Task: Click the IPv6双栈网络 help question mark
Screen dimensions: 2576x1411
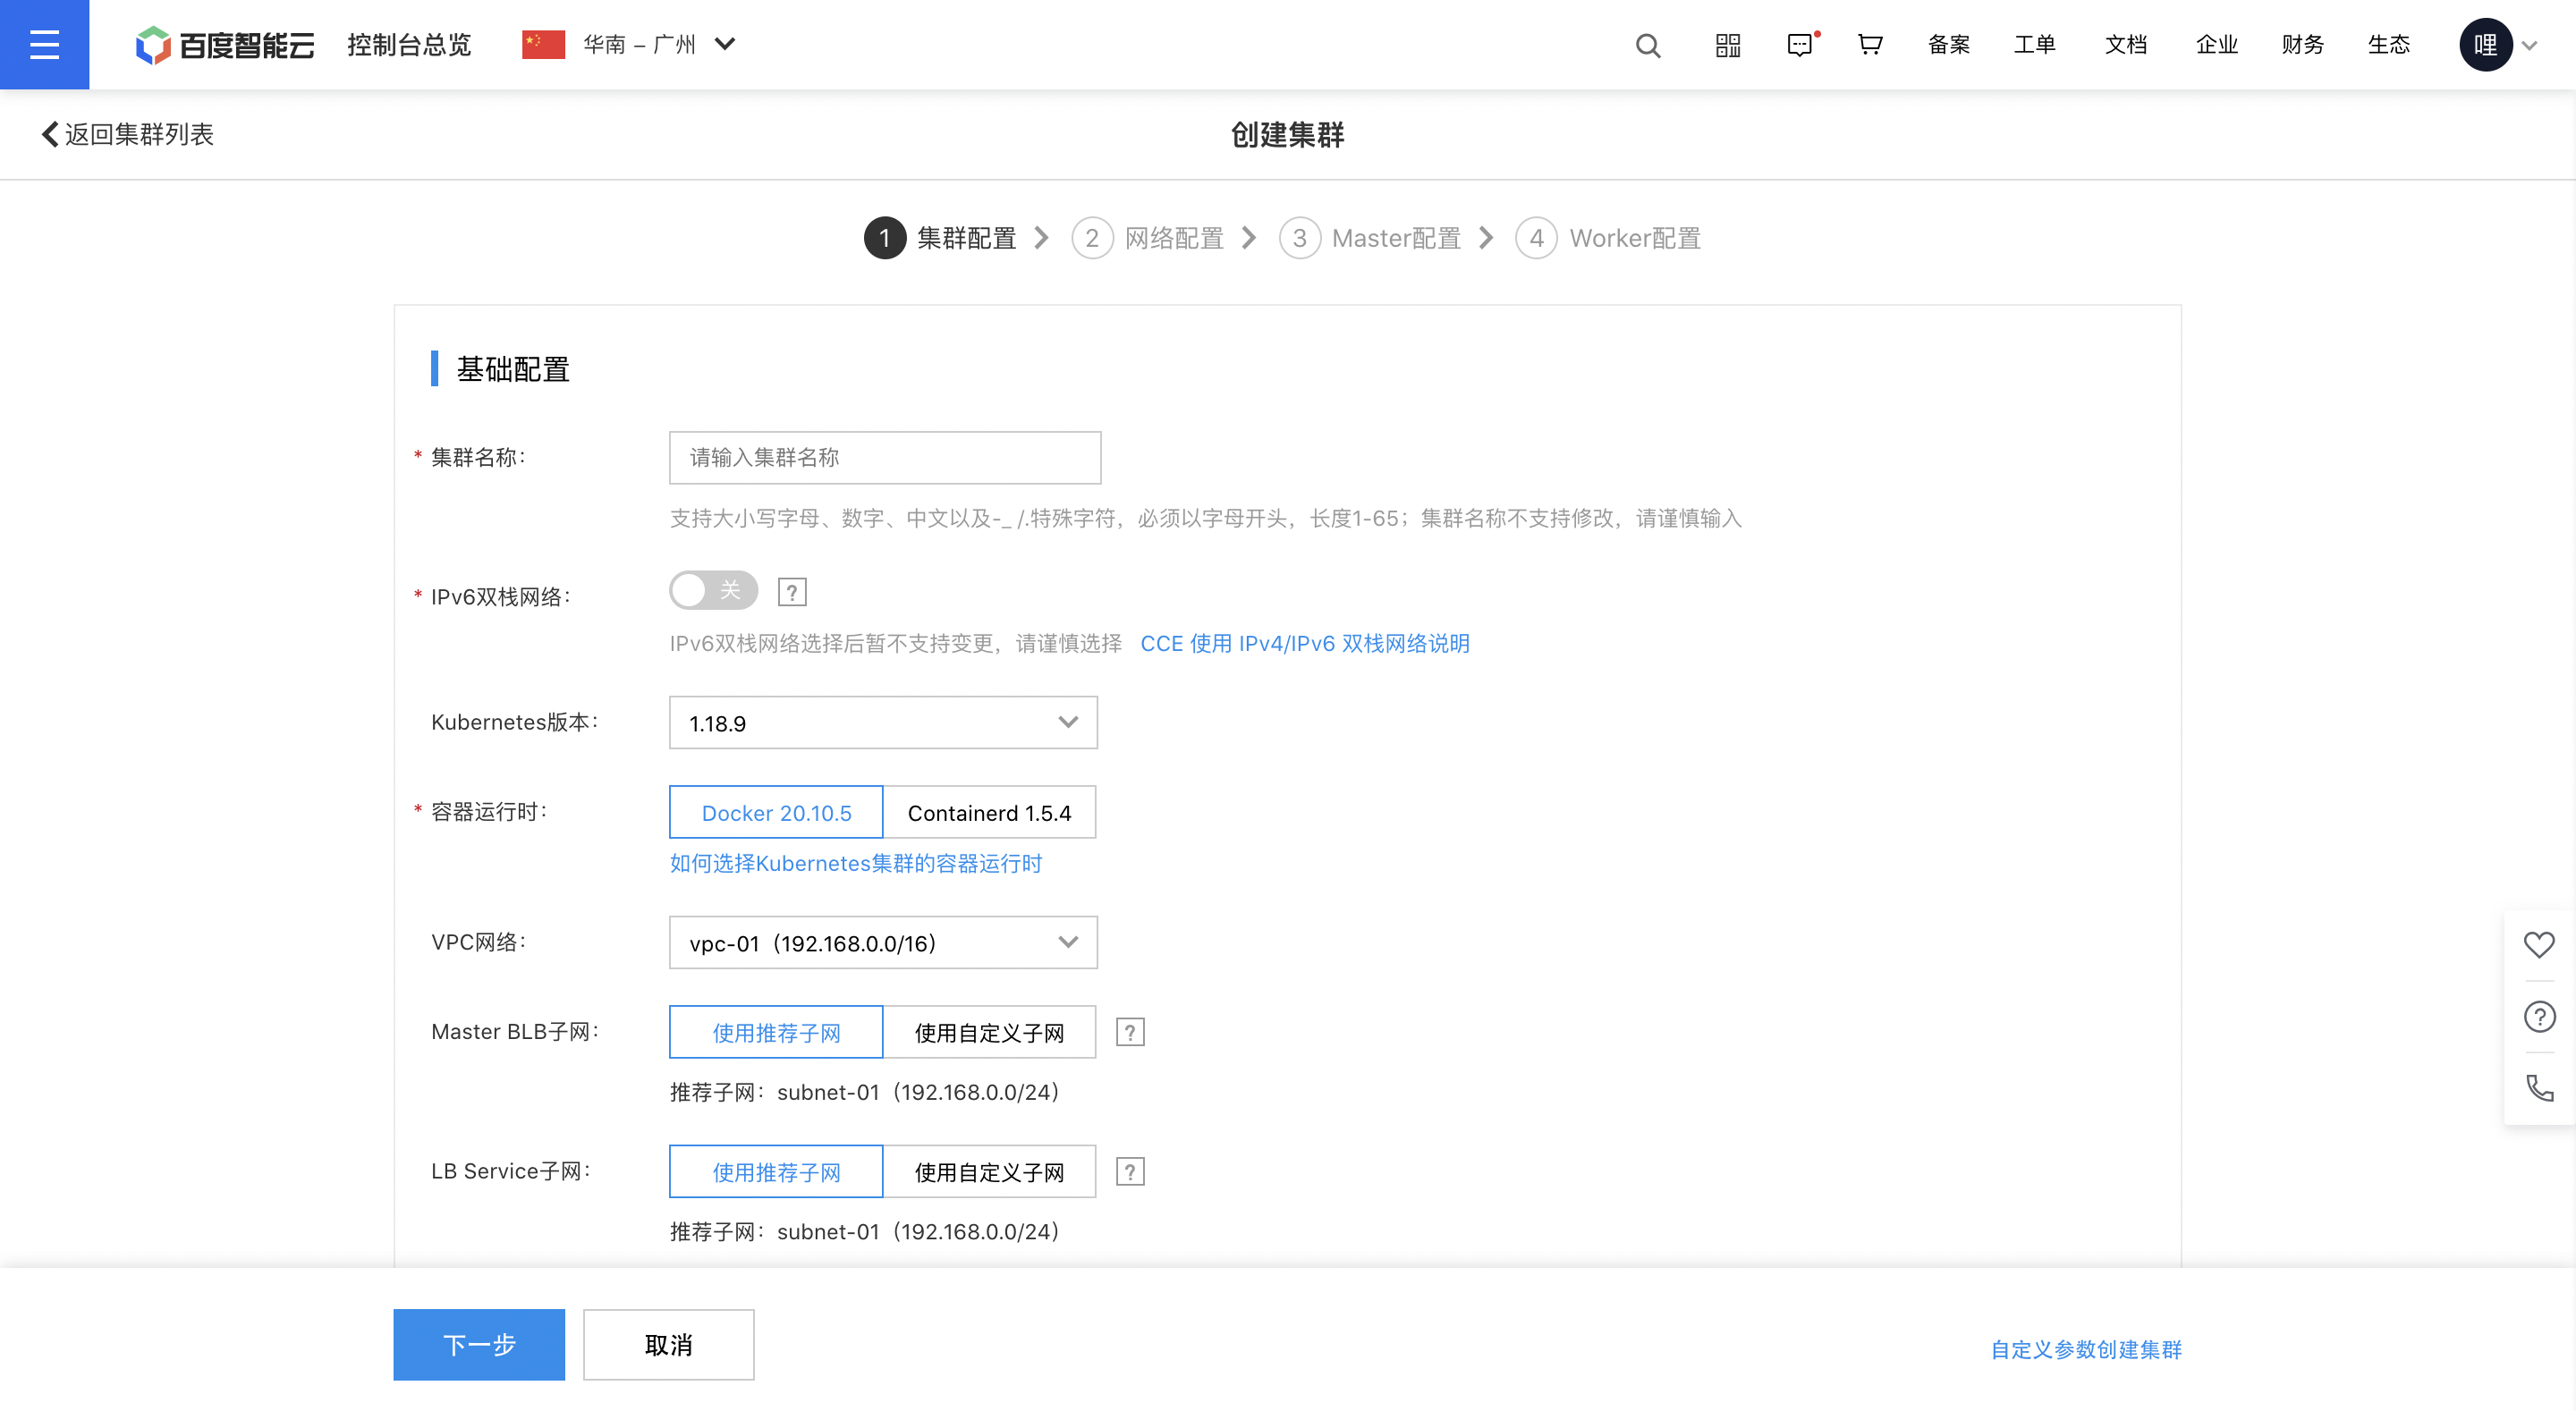Action: (792, 592)
